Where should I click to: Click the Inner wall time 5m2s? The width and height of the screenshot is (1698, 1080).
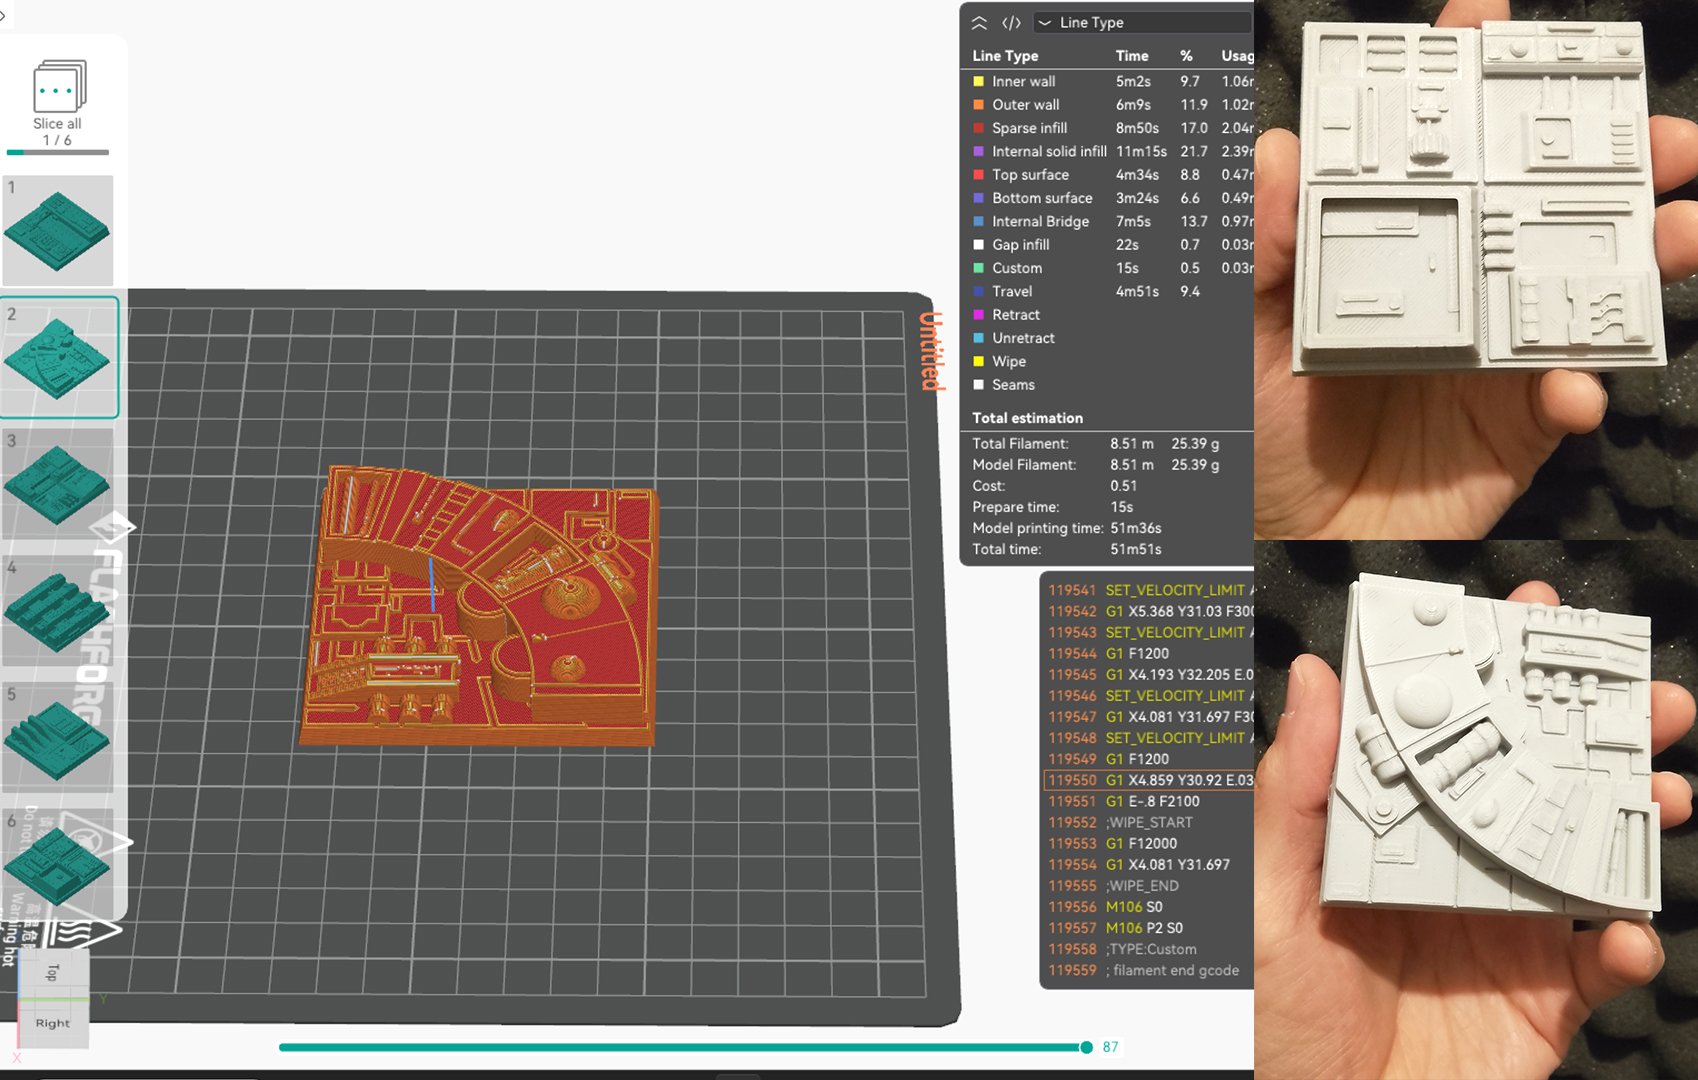coord(1133,82)
